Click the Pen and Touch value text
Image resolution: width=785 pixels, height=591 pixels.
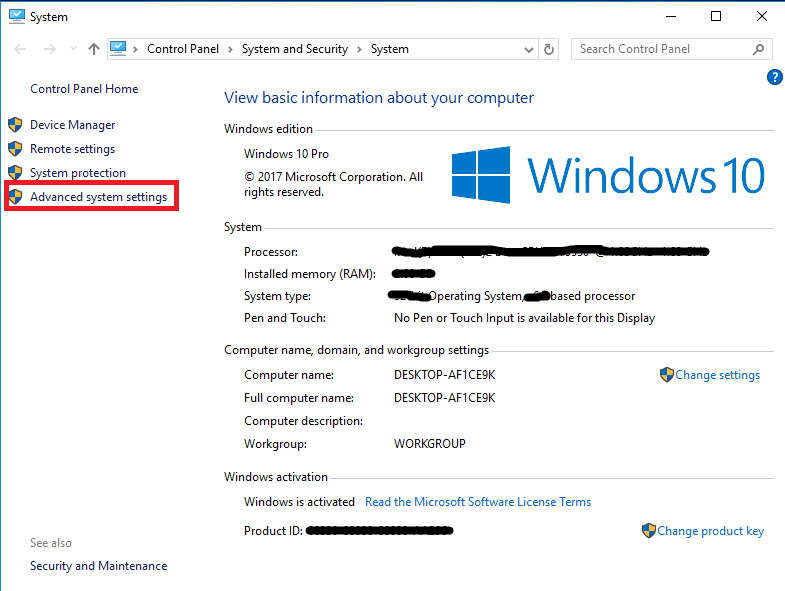(524, 318)
